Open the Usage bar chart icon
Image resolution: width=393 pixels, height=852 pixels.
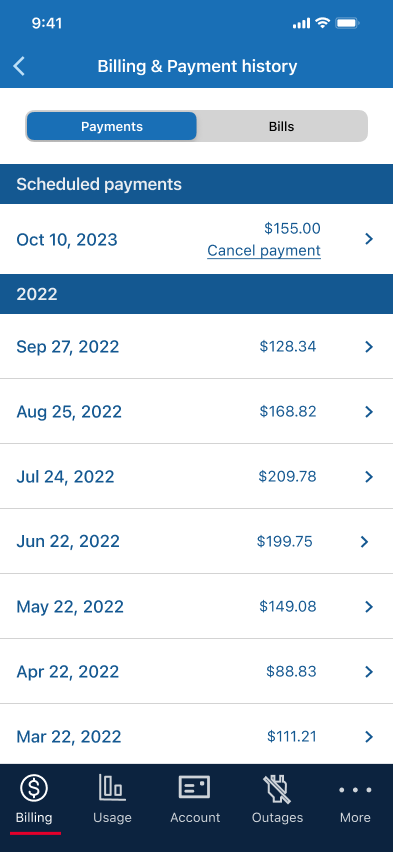[112, 787]
